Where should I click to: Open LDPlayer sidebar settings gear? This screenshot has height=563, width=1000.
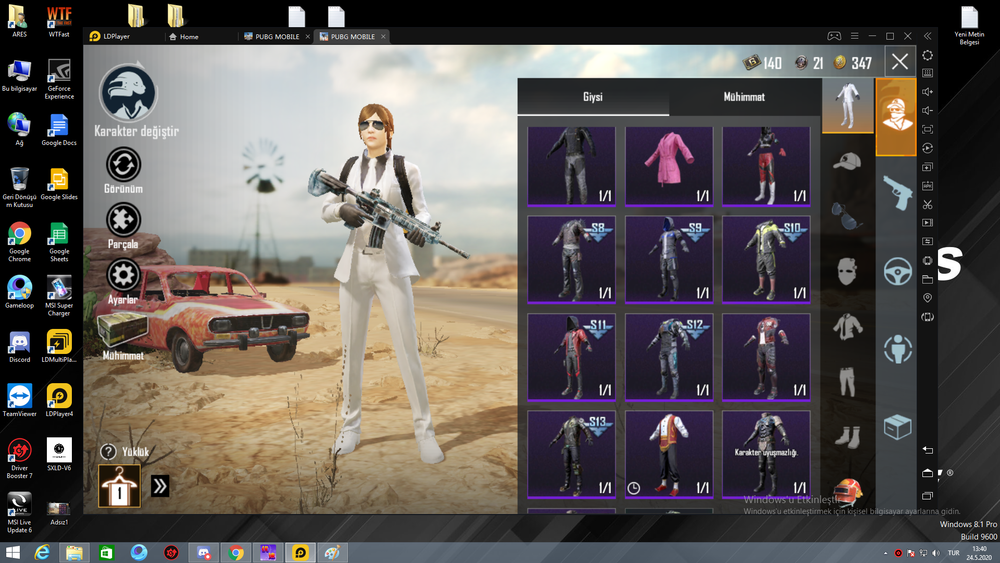pyautogui.click(x=927, y=55)
